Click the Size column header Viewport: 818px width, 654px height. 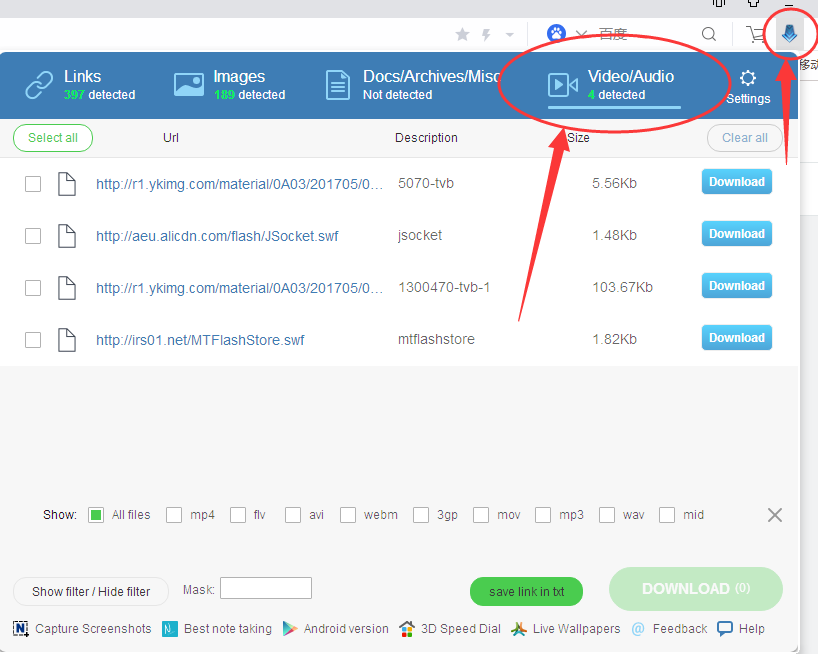point(578,138)
